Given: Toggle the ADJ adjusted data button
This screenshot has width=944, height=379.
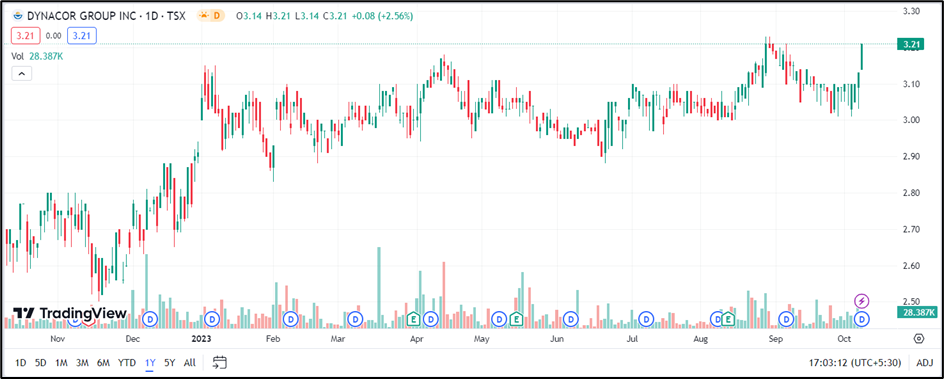Looking at the screenshot, I should pos(924,363).
